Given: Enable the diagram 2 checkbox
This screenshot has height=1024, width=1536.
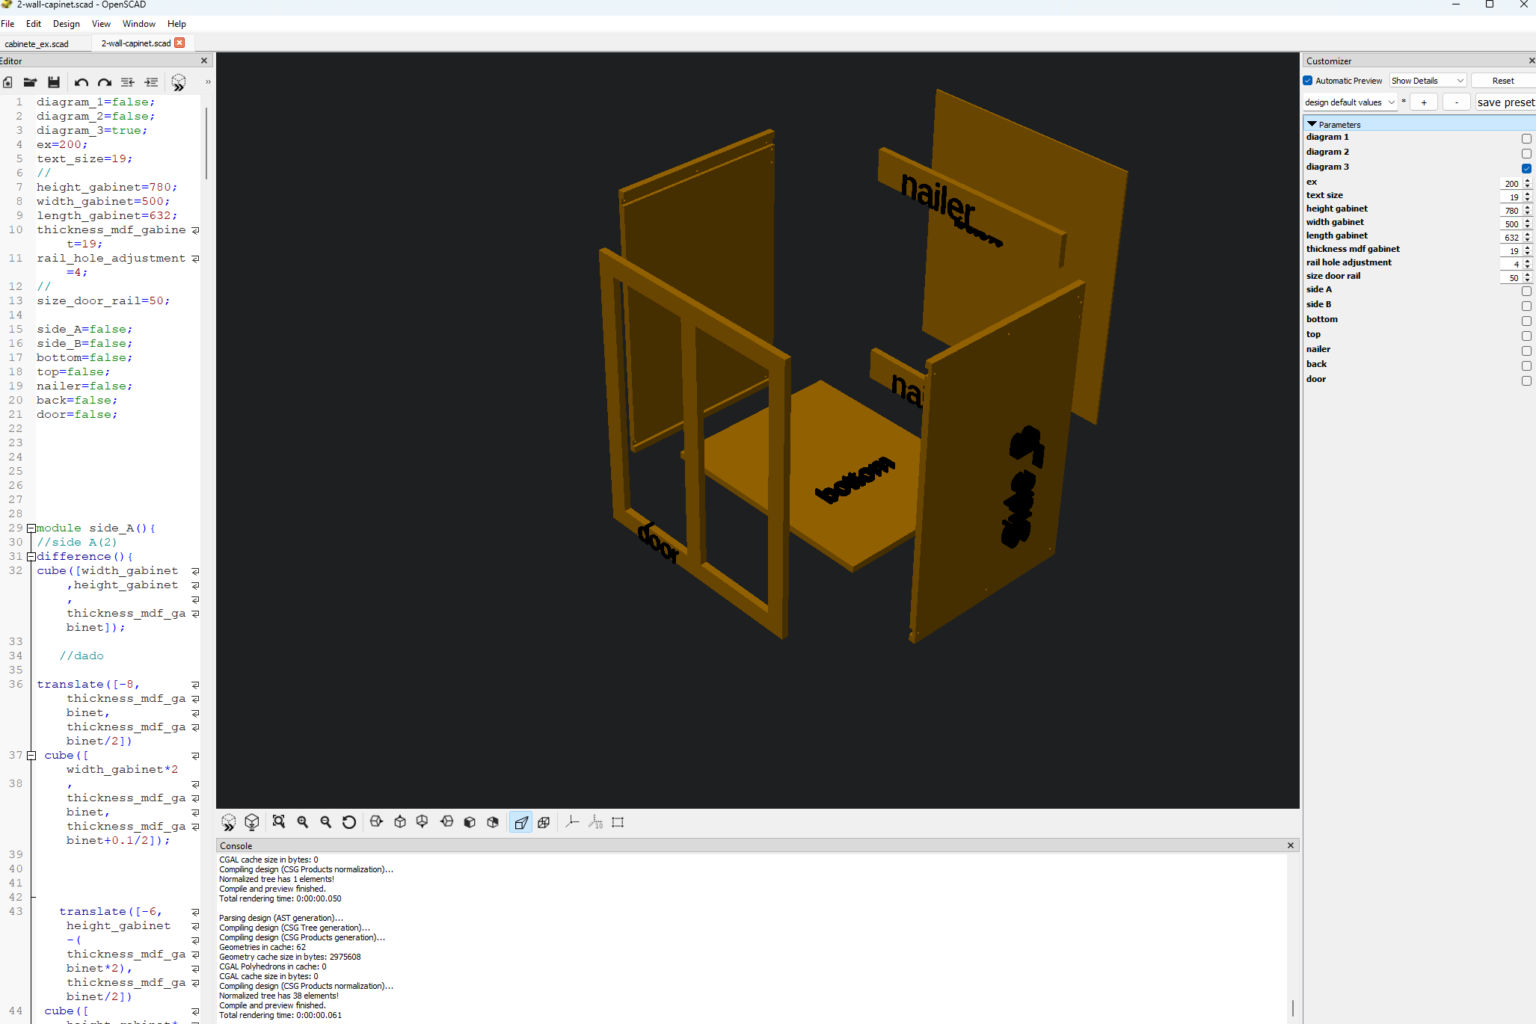Looking at the screenshot, I should click(1526, 153).
